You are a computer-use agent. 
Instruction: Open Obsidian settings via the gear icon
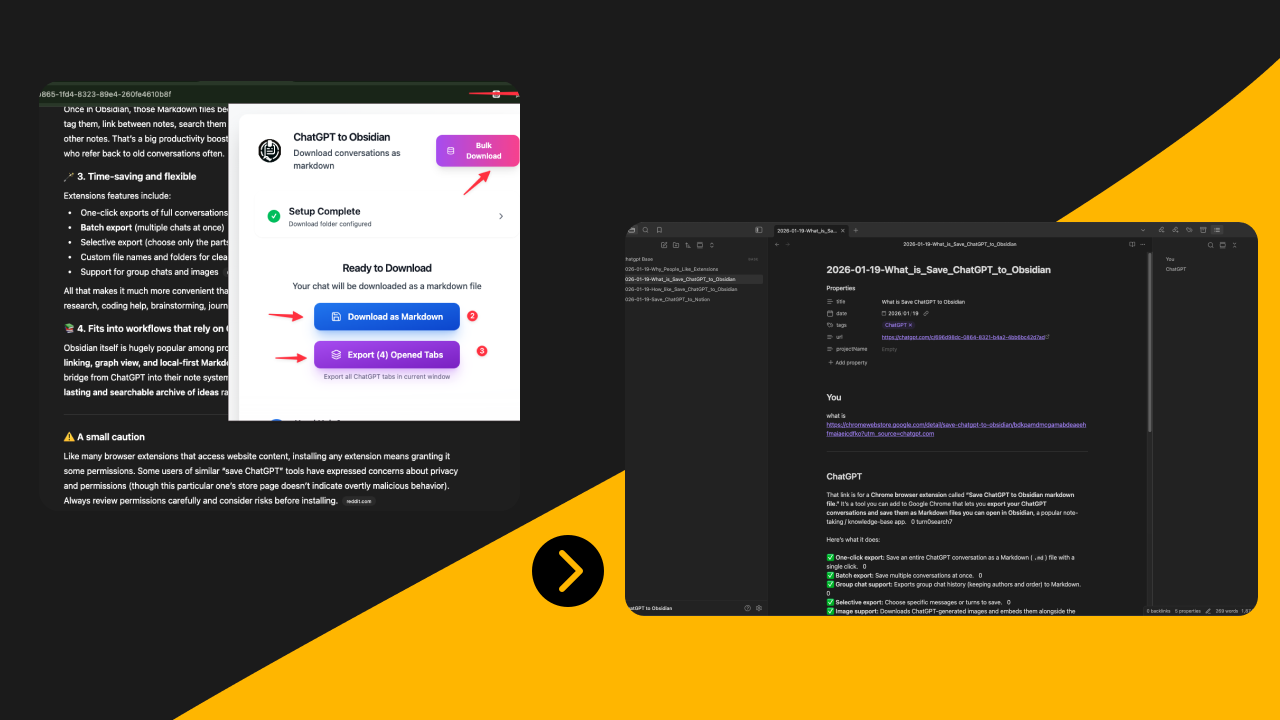(757, 607)
